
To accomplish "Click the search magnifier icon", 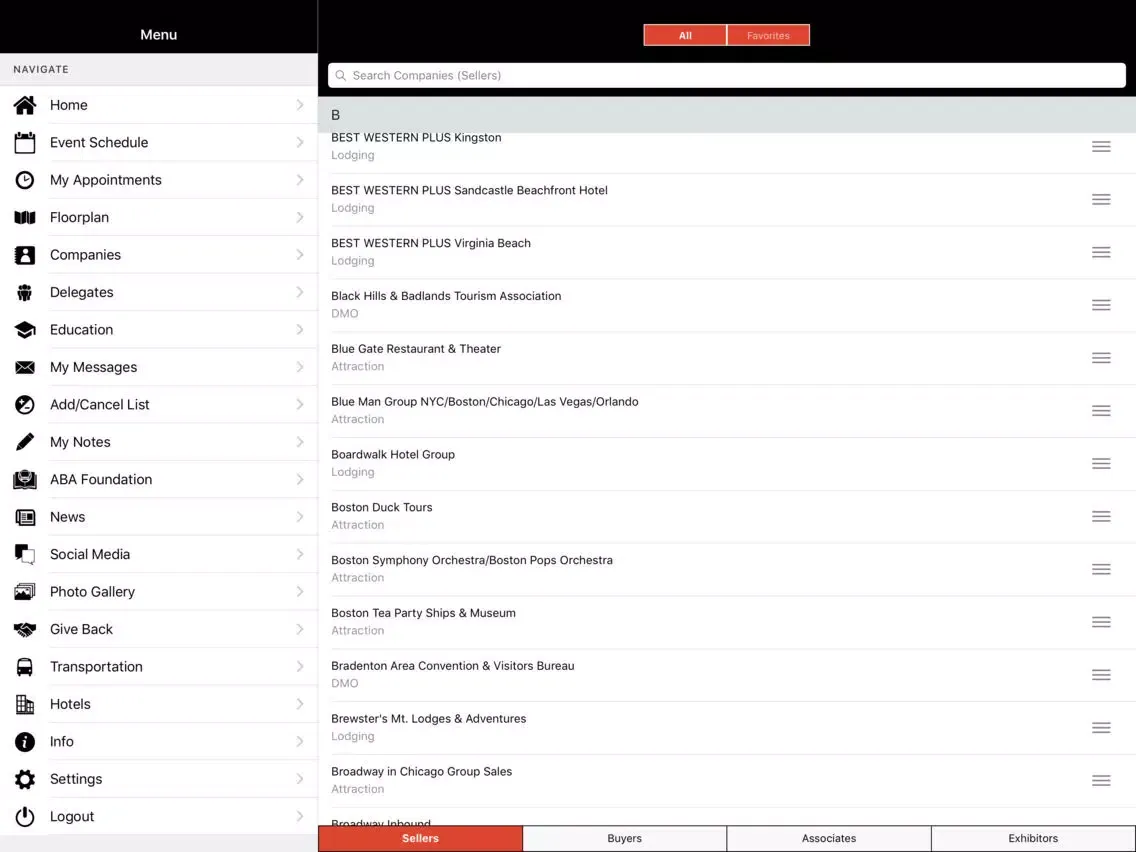I will [341, 75].
